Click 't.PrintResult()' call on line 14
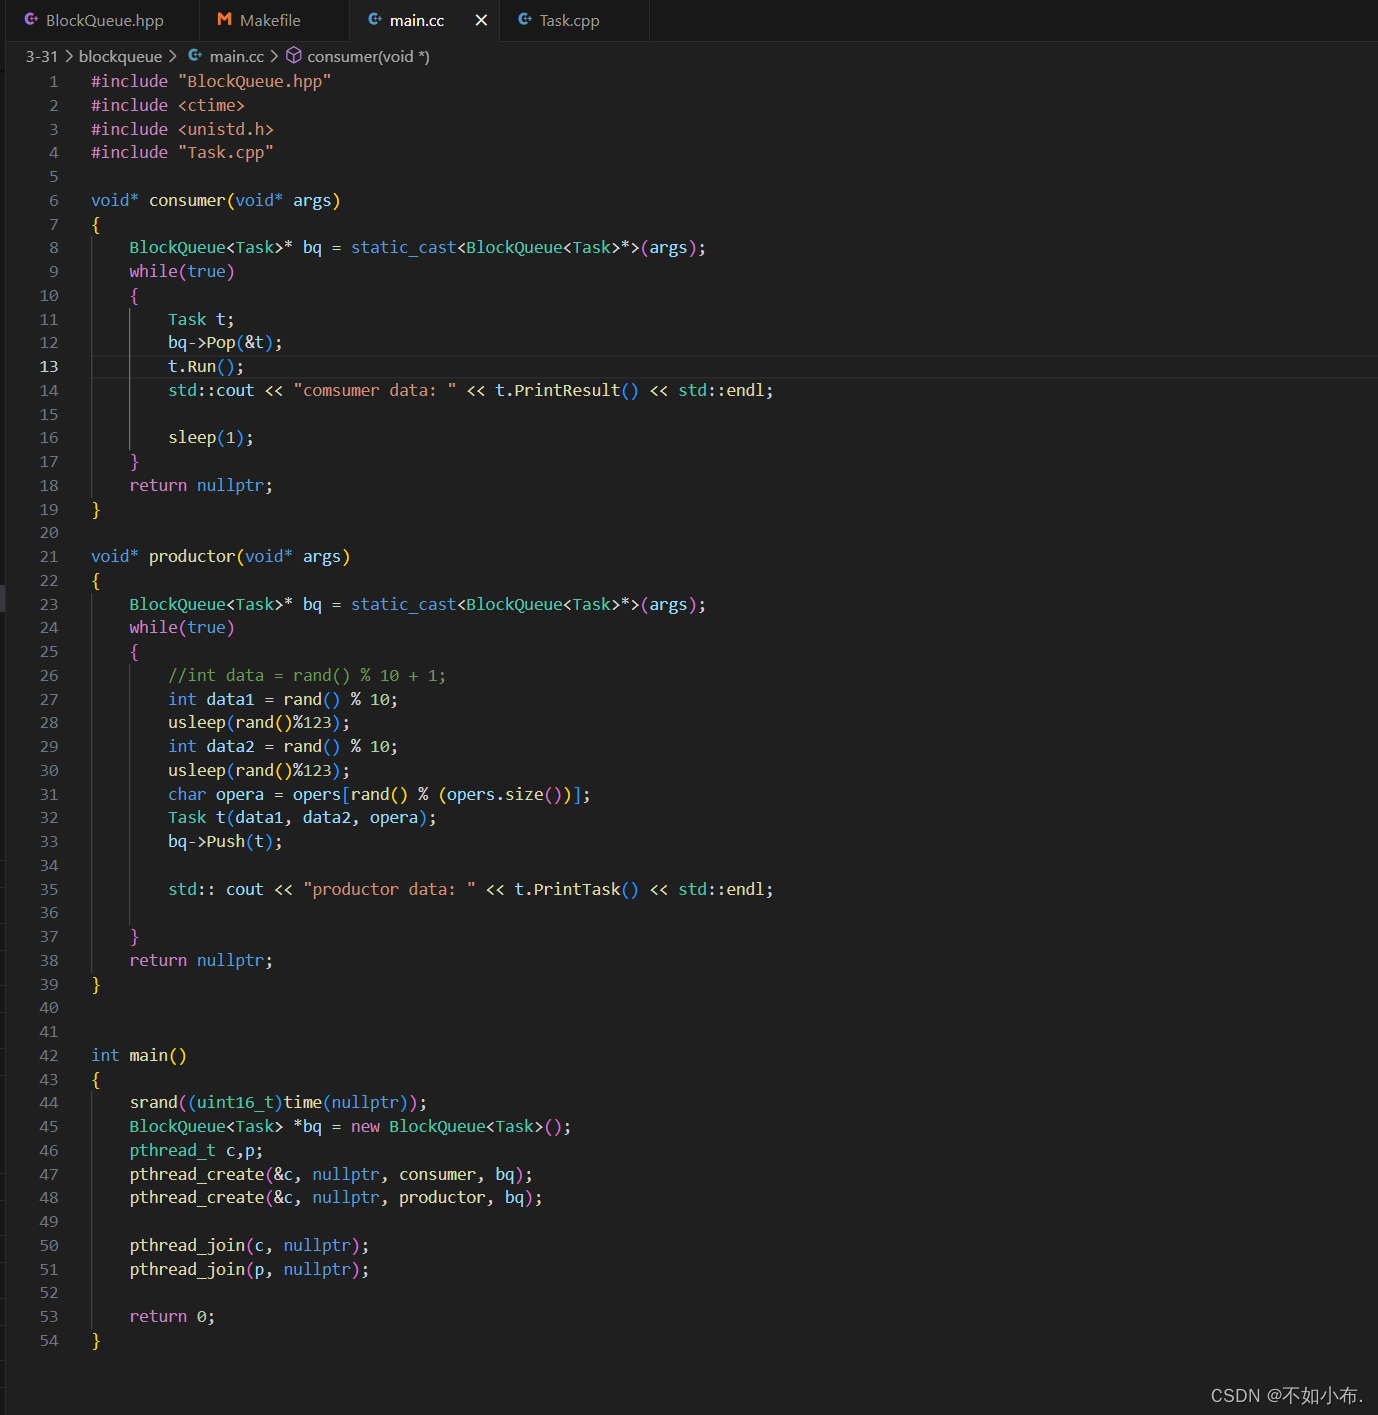1378x1415 pixels. pyautogui.click(x=567, y=391)
